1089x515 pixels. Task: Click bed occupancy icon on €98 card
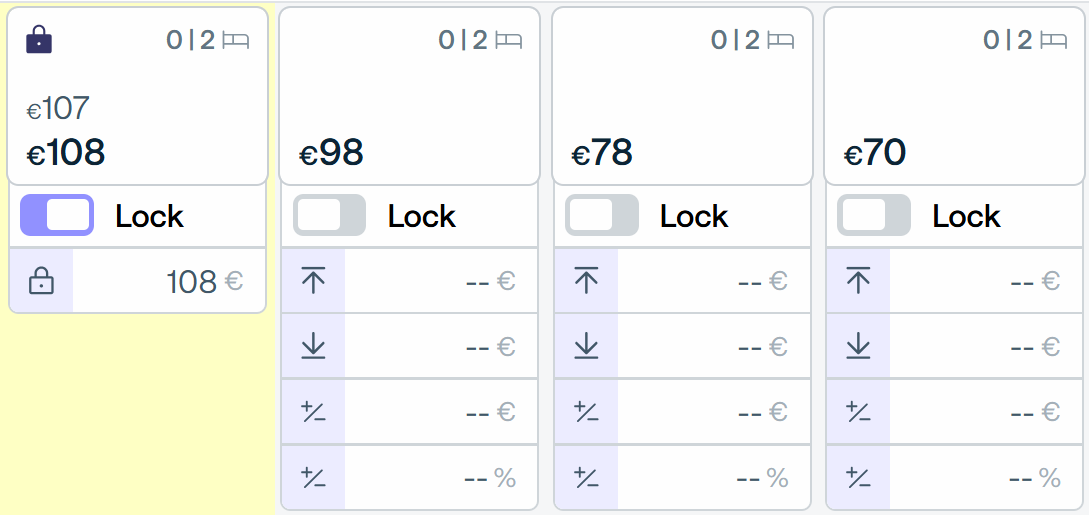(x=508, y=40)
